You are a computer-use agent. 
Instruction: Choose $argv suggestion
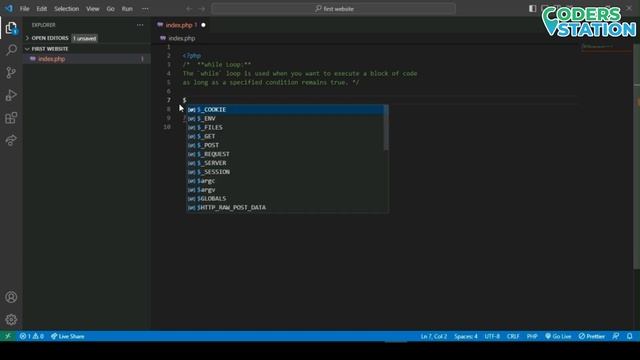pos(285,190)
